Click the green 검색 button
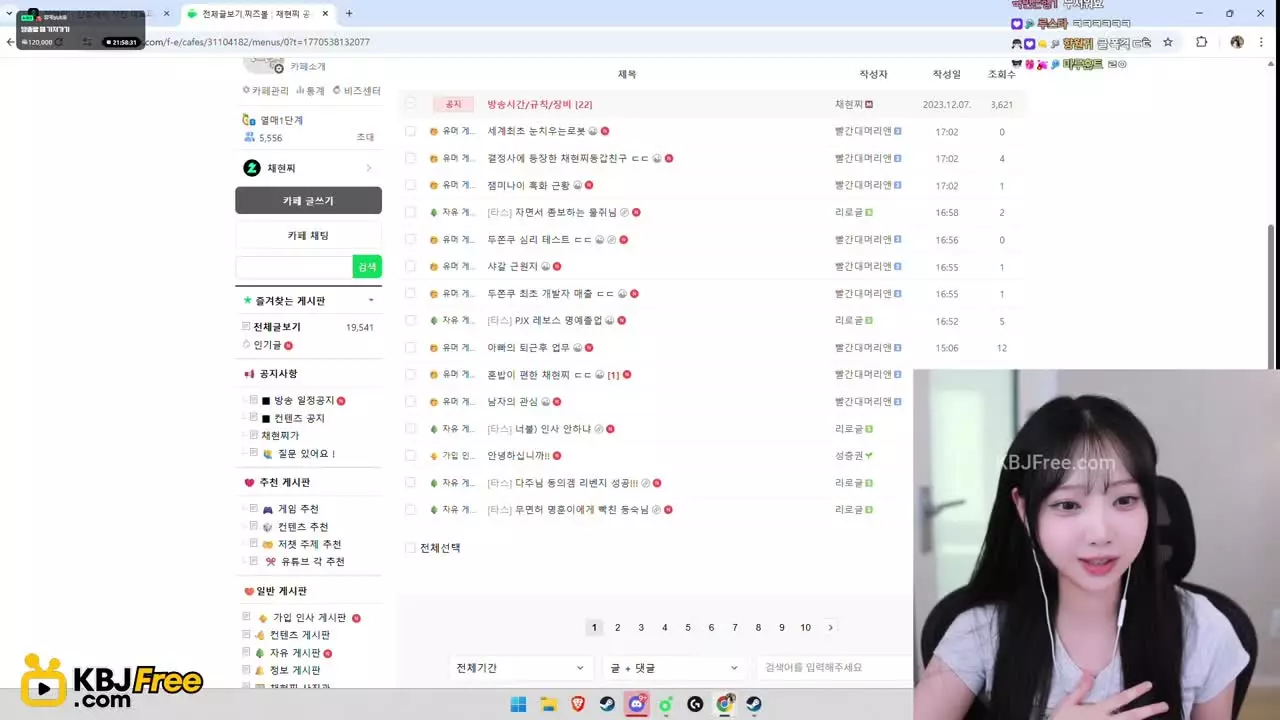The image size is (1280, 720). 367,267
